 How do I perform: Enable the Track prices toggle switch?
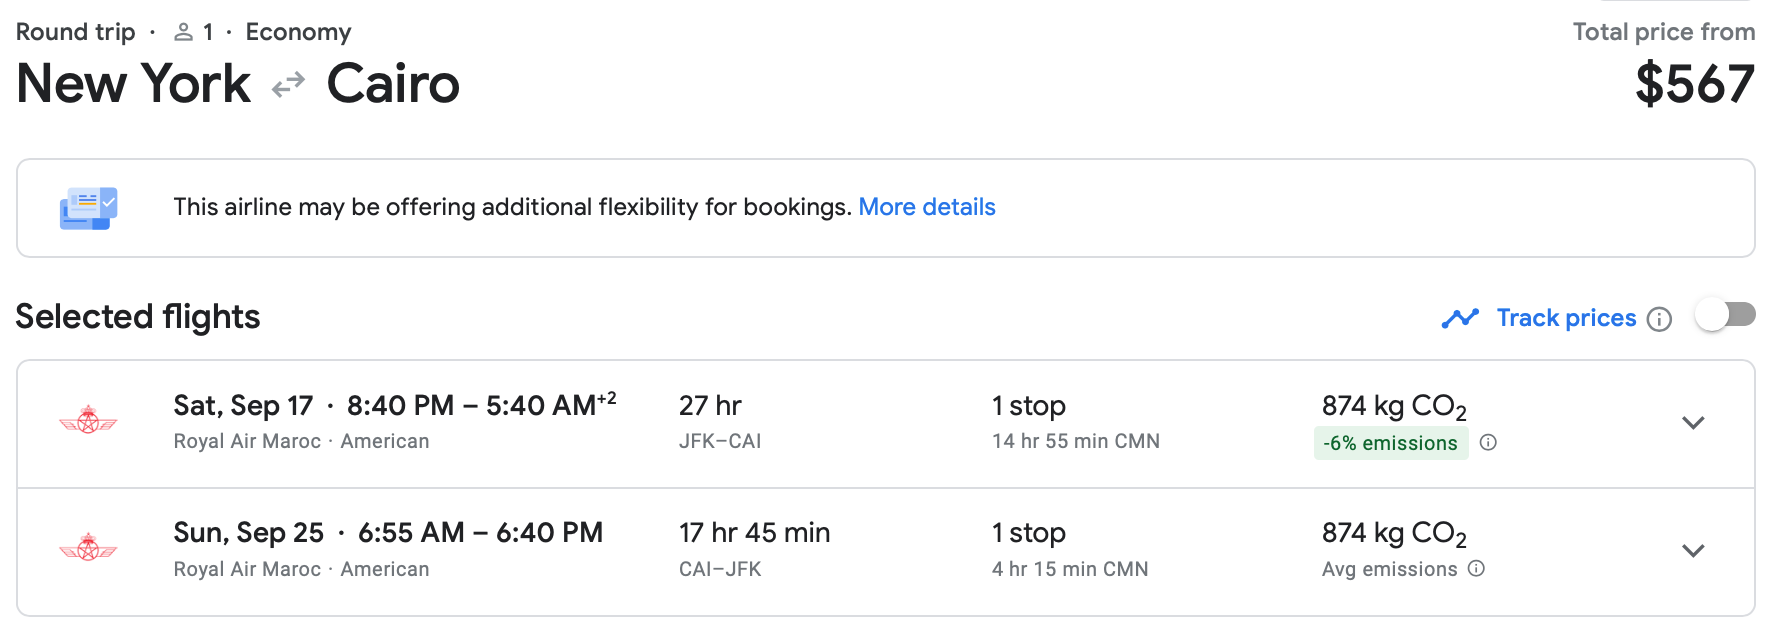click(x=1725, y=316)
